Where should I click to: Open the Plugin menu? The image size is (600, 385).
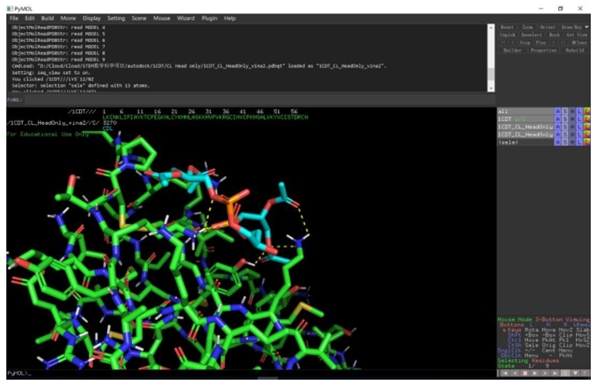click(x=209, y=18)
